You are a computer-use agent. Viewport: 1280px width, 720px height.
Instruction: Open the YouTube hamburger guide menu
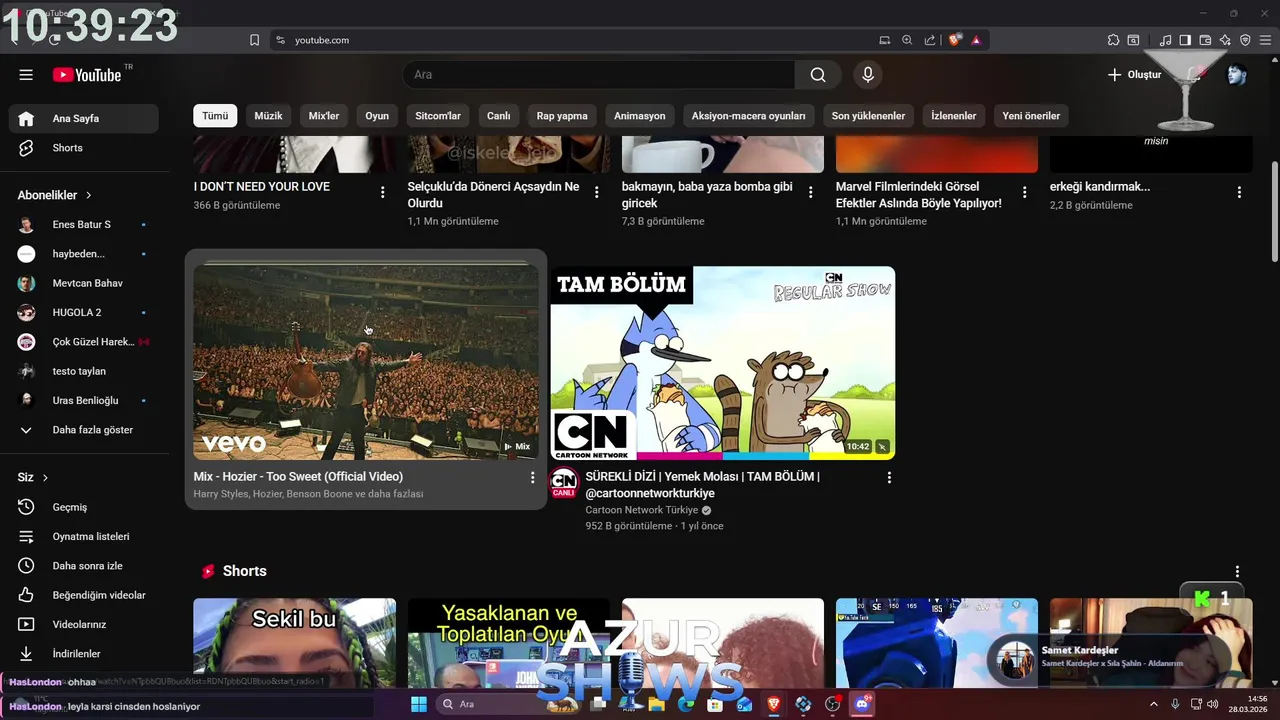coord(26,75)
